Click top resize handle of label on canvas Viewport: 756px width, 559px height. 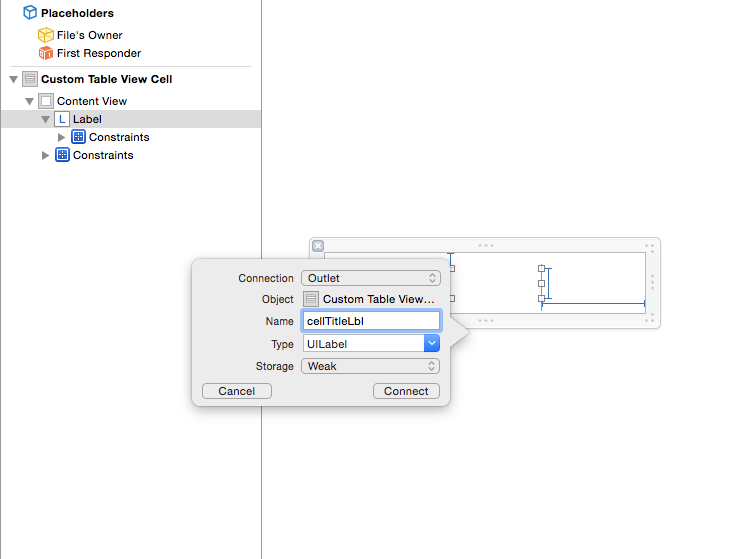pyautogui.click(x=541, y=268)
